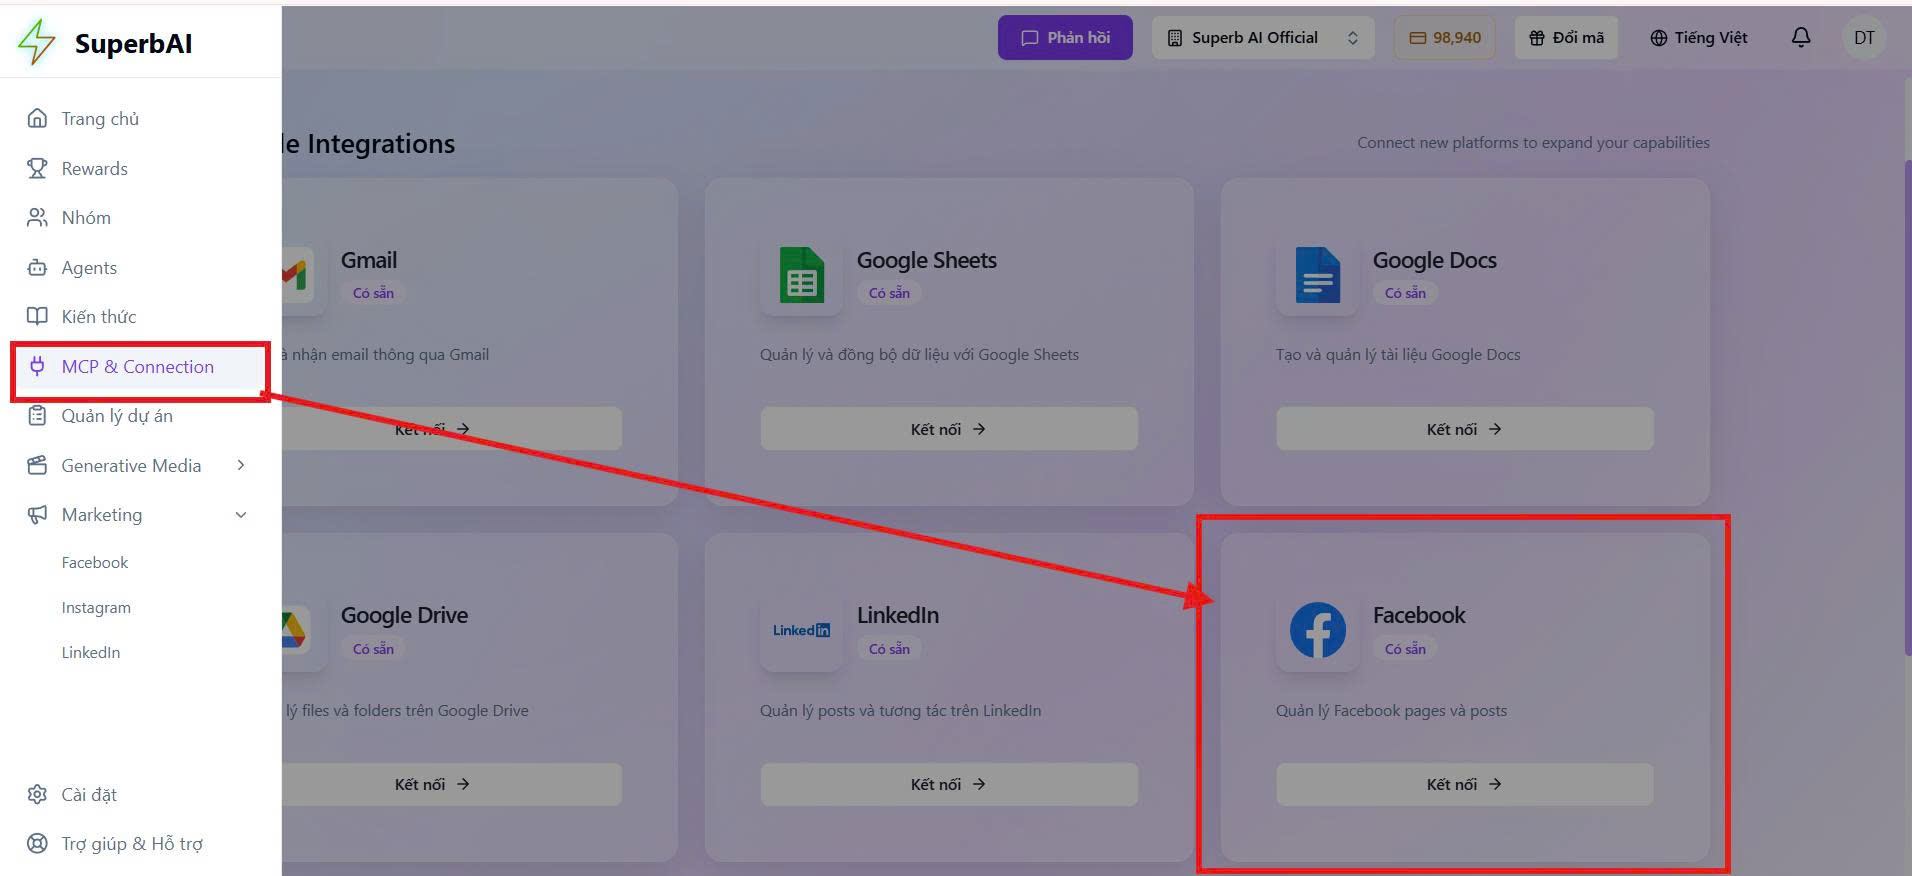Image resolution: width=1912 pixels, height=876 pixels.
Task: Open Agents robot icon
Action: [37, 267]
